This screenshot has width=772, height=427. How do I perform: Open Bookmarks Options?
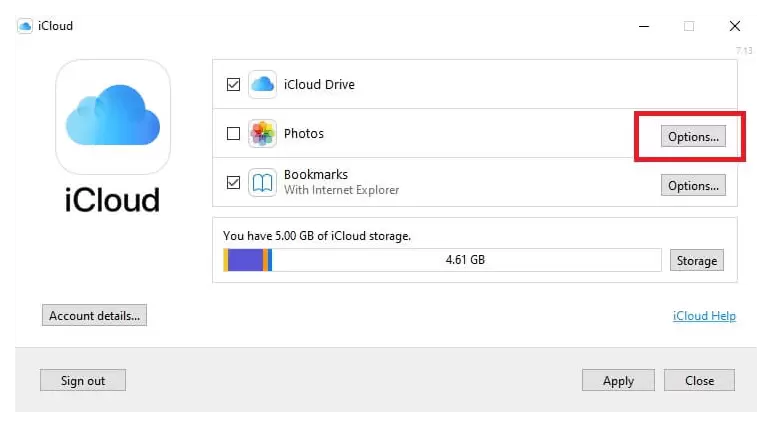pos(693,185)
